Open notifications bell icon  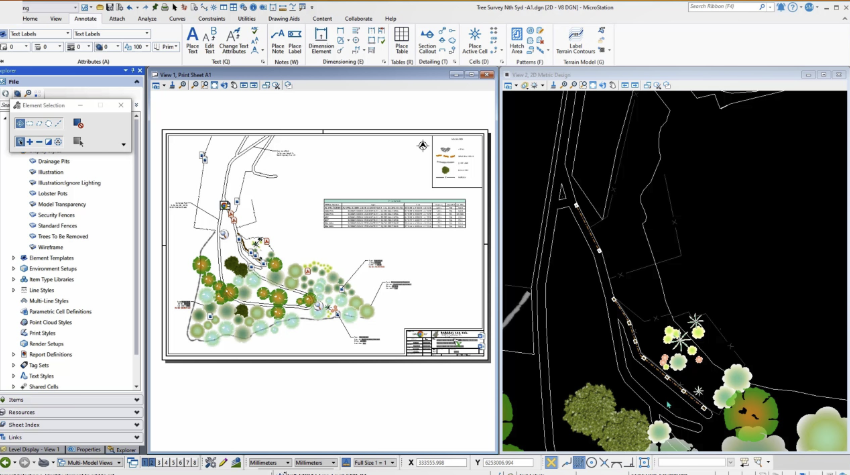click(781, 7)
